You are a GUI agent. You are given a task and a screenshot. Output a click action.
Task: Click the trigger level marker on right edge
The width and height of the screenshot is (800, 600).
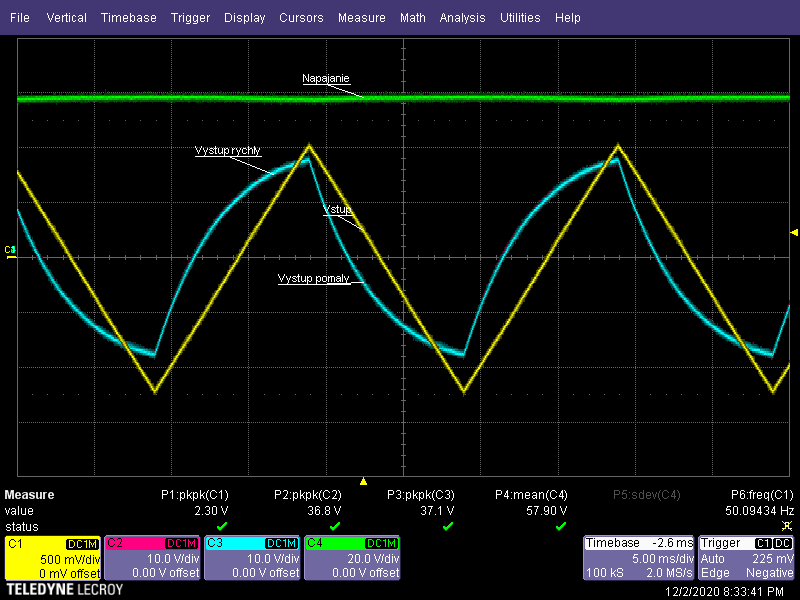pyautogui.click(x=794, y=233)
